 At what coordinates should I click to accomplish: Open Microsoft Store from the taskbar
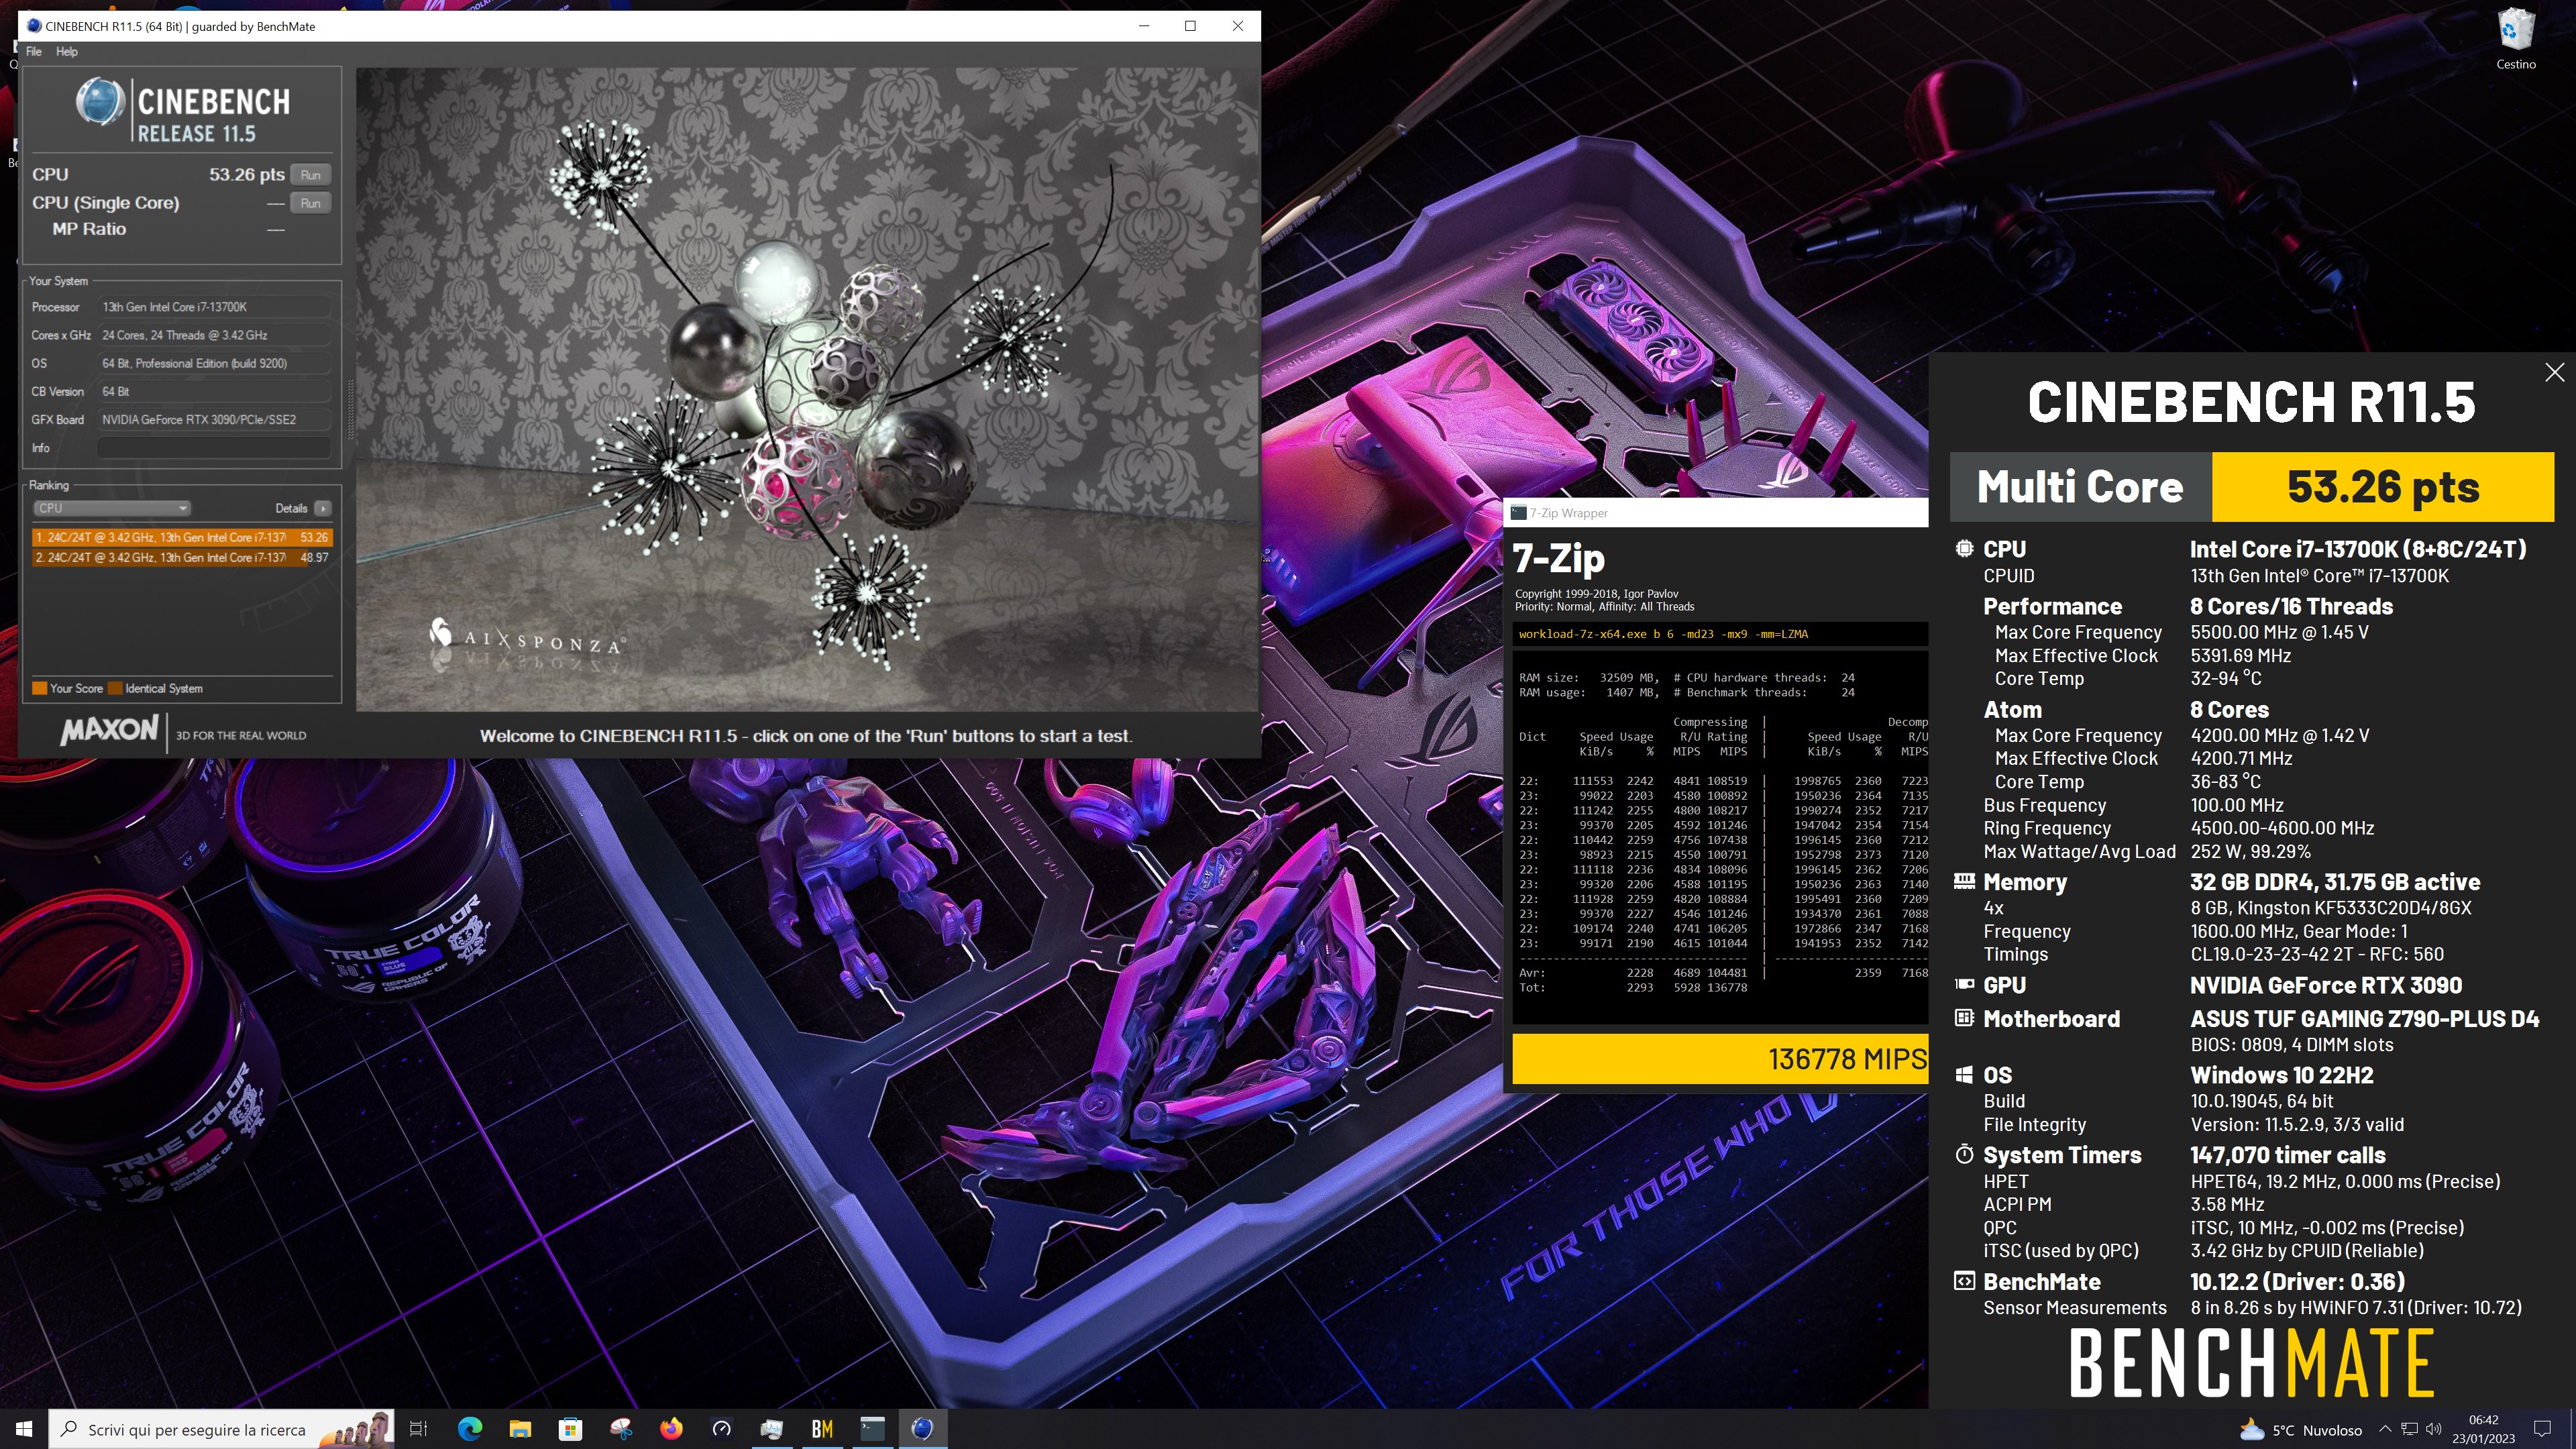570,1429
